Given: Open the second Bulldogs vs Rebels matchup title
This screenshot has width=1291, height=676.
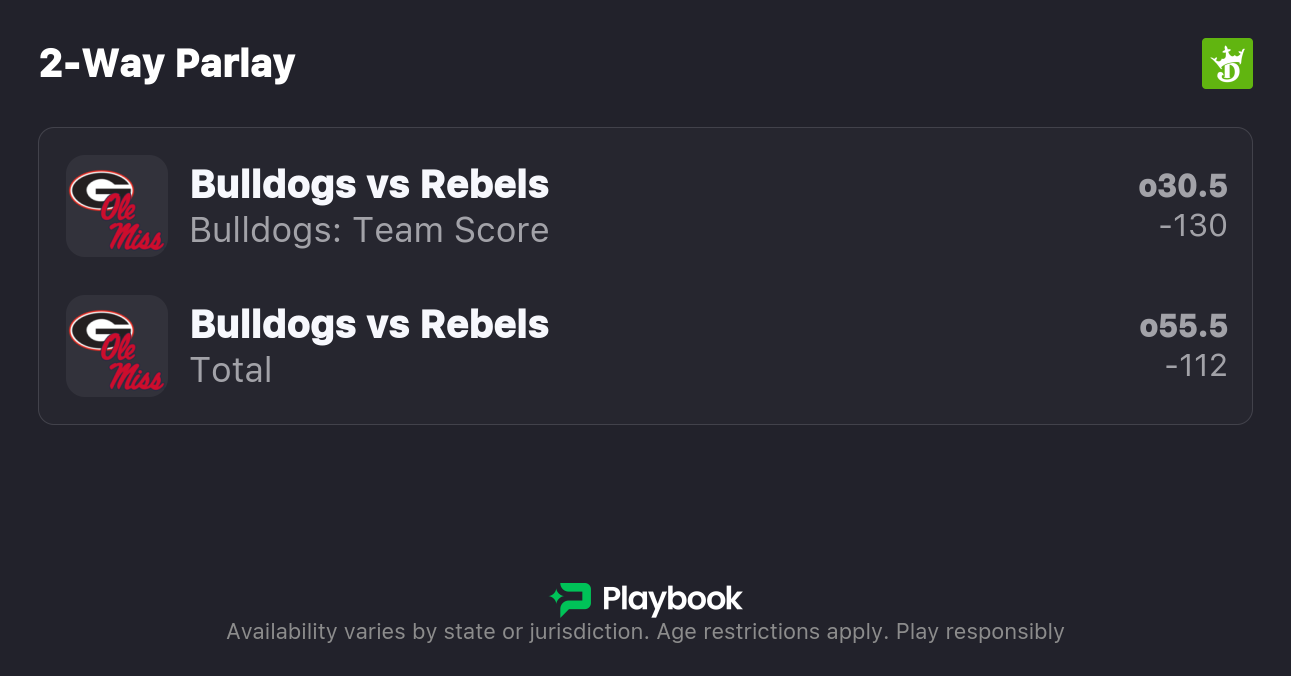Looking at the screenshot, I should 369,325.
